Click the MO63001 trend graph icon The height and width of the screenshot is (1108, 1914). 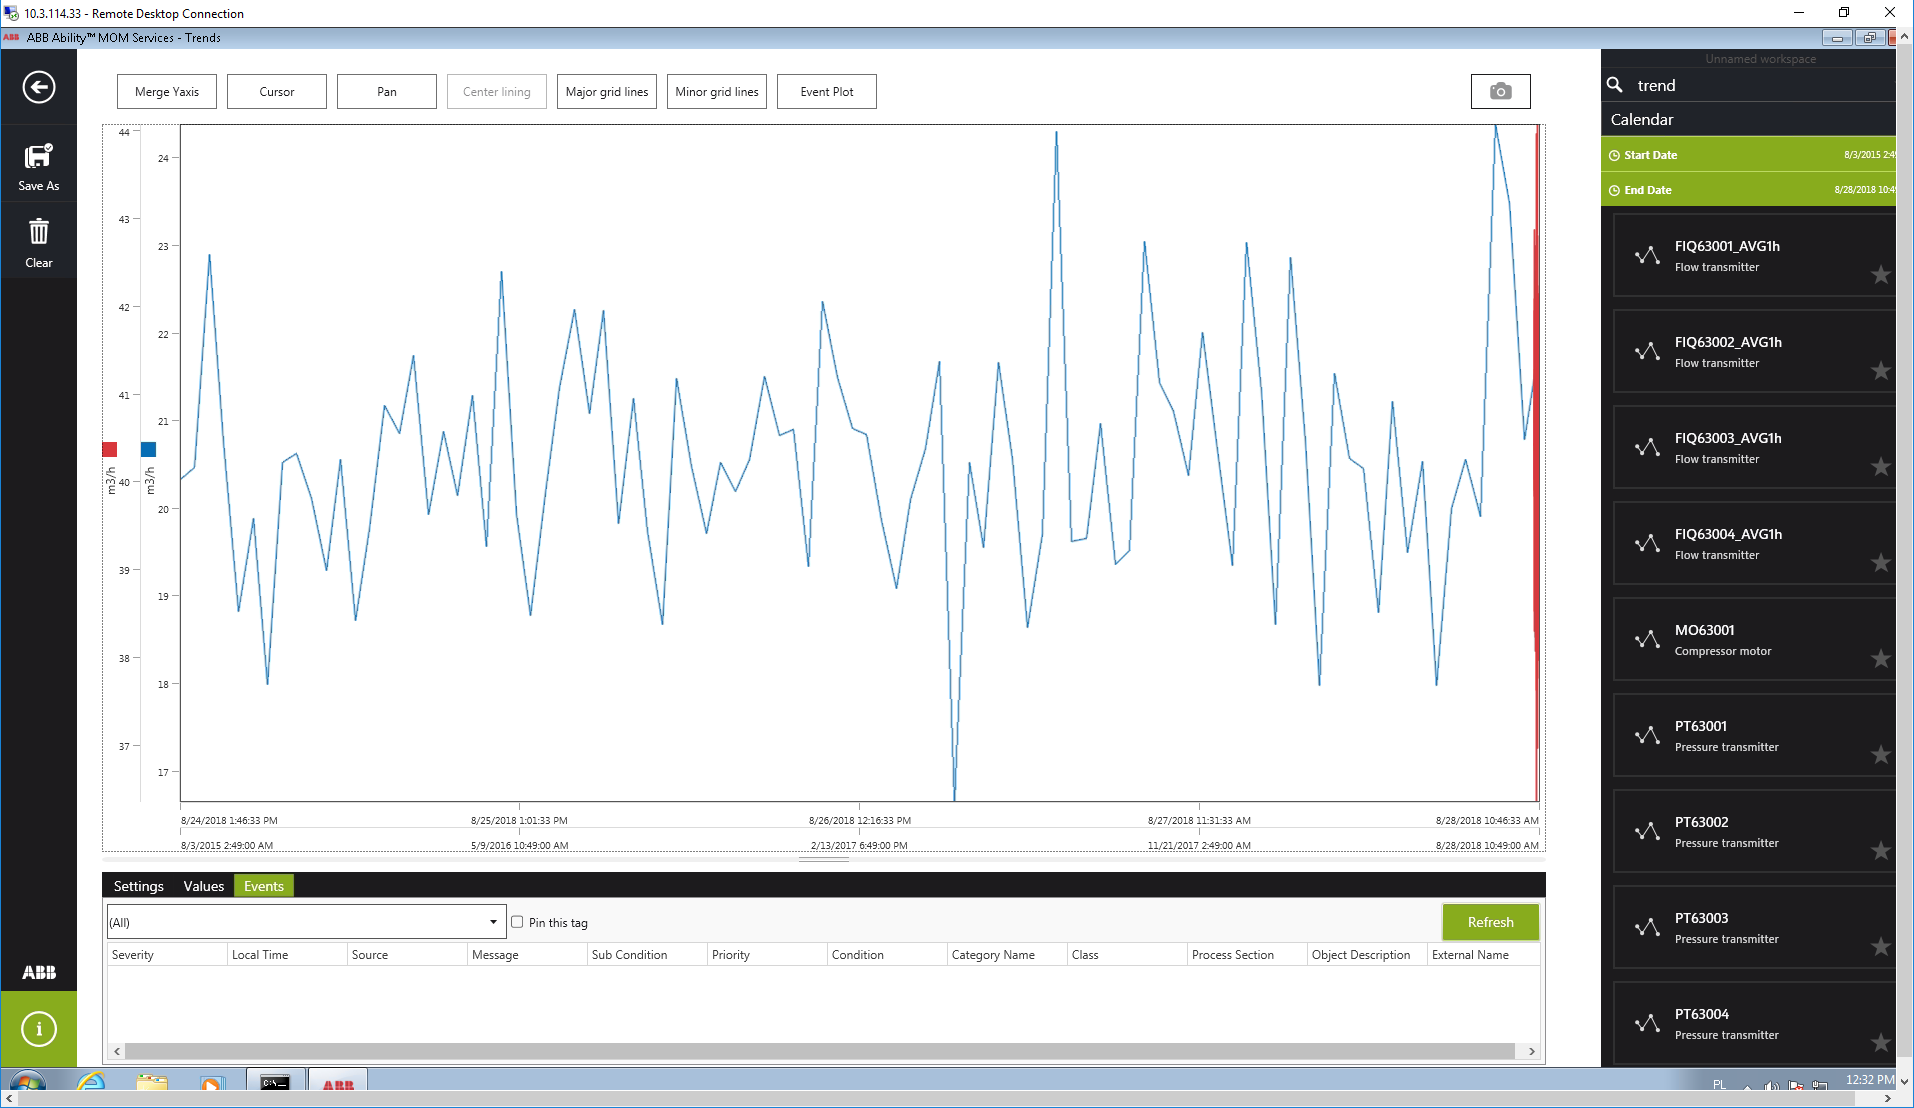click(x=1647, y=640)
